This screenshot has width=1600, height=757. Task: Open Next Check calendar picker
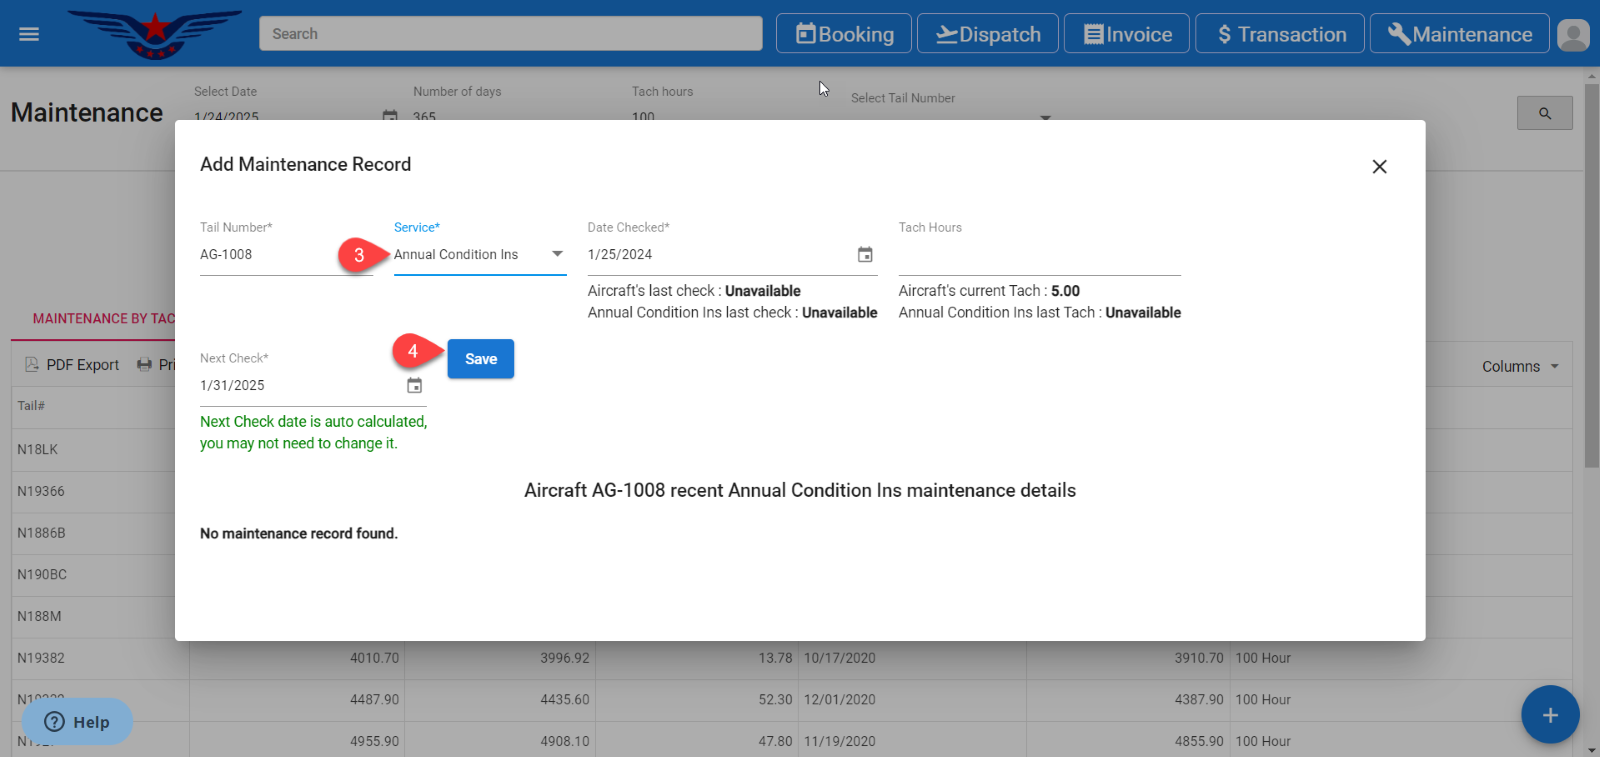(414, 386)
